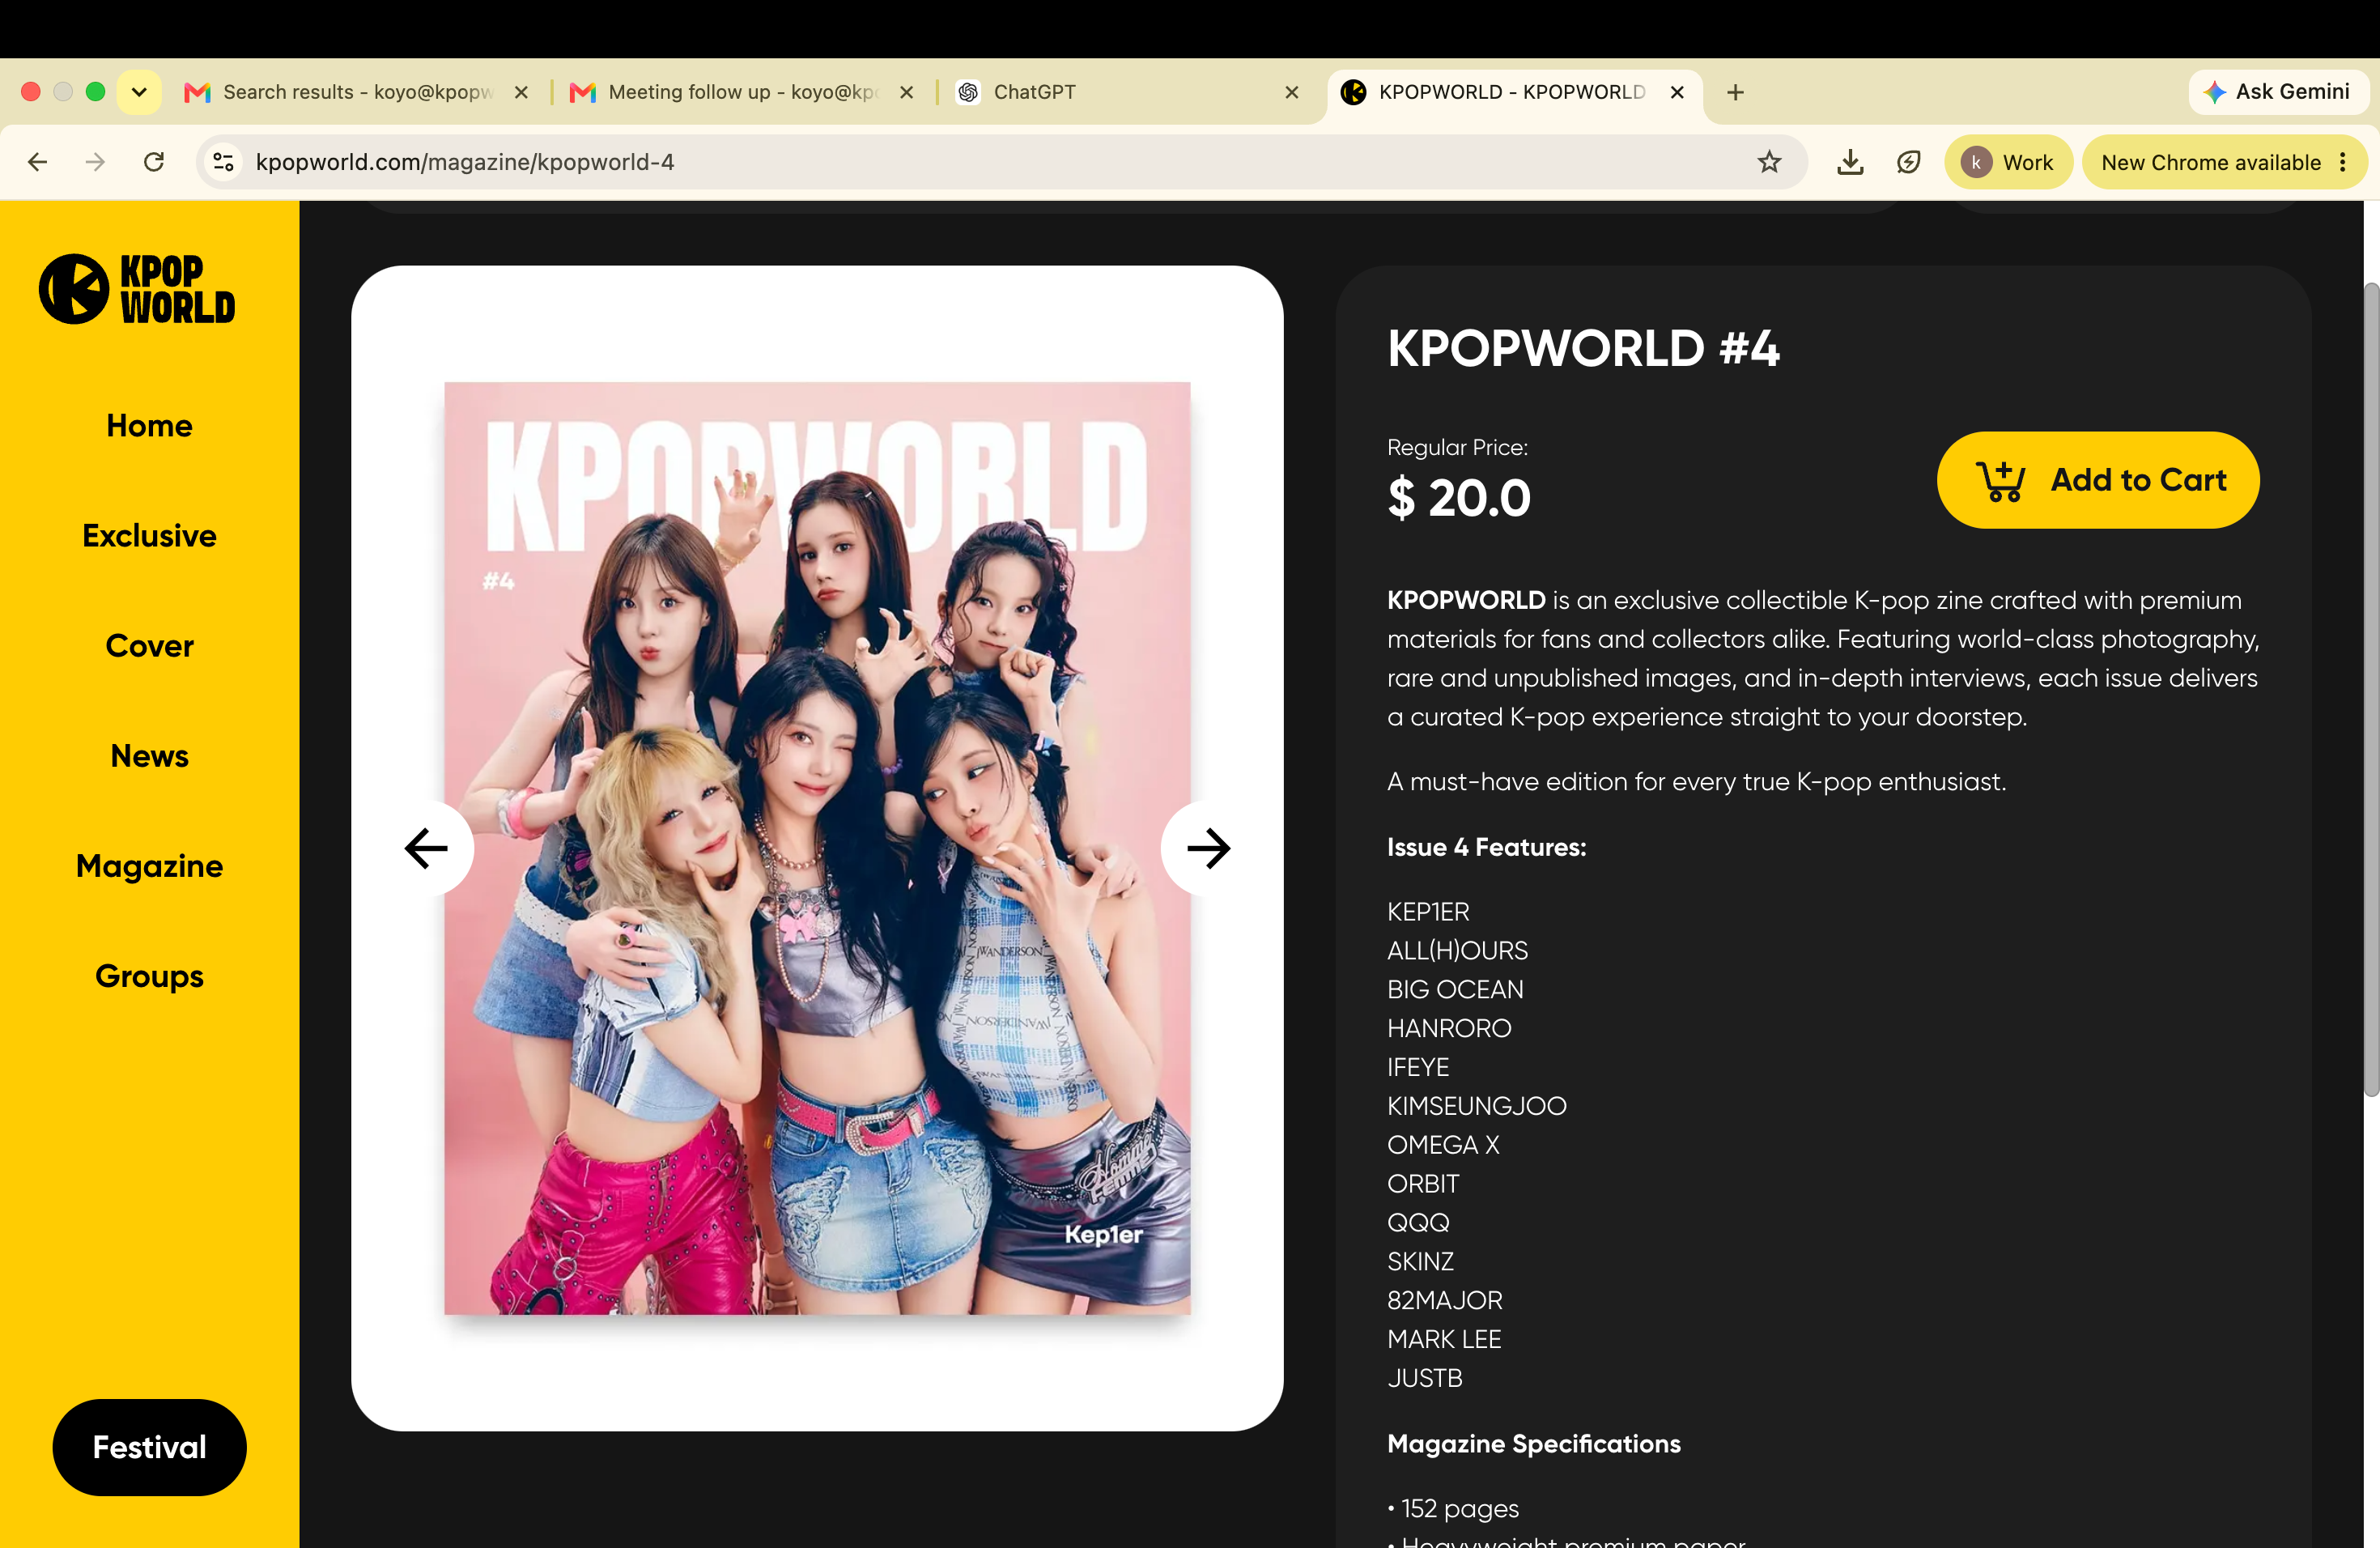
Task: Click QQQ in features list
Action: (x=1418, y=1223)
